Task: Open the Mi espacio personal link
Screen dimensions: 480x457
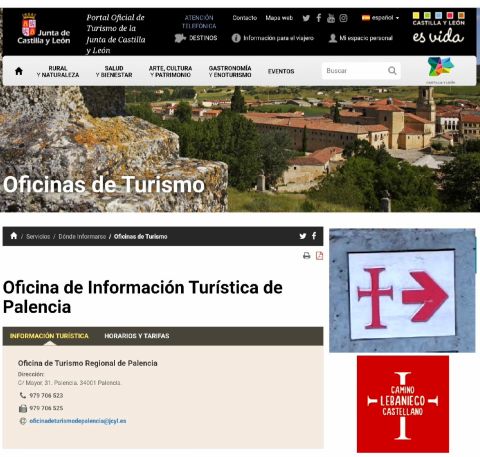Action: pos(361,38)
